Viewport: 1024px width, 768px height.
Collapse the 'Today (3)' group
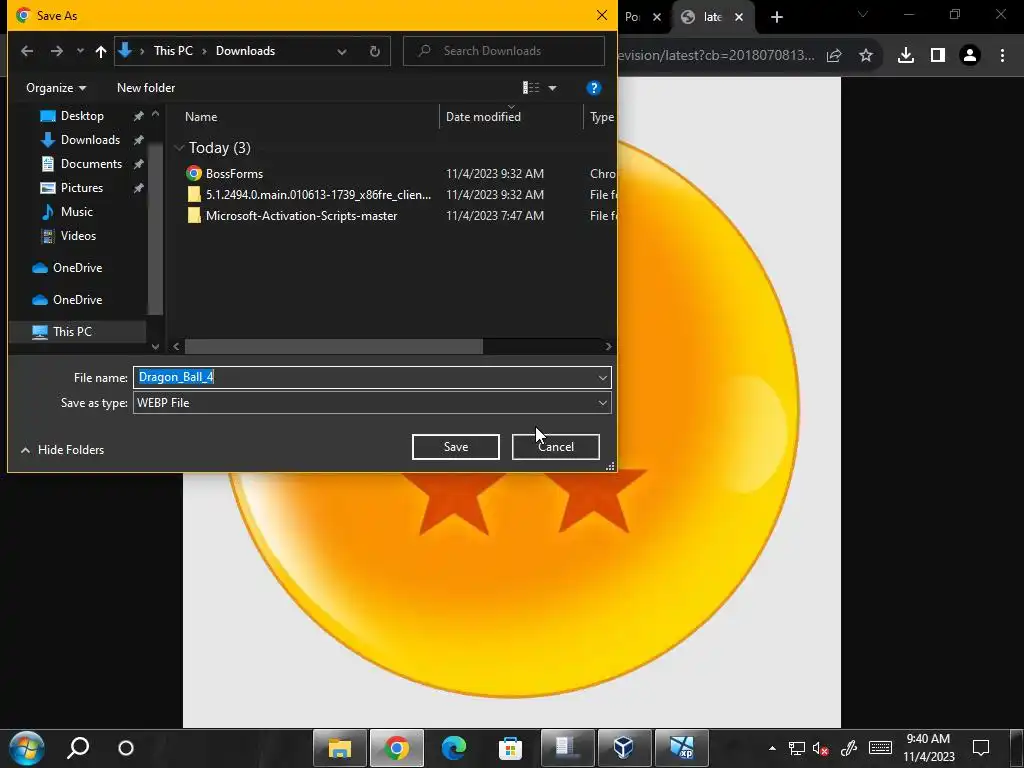pyautogui.click(x=179, y=148)
